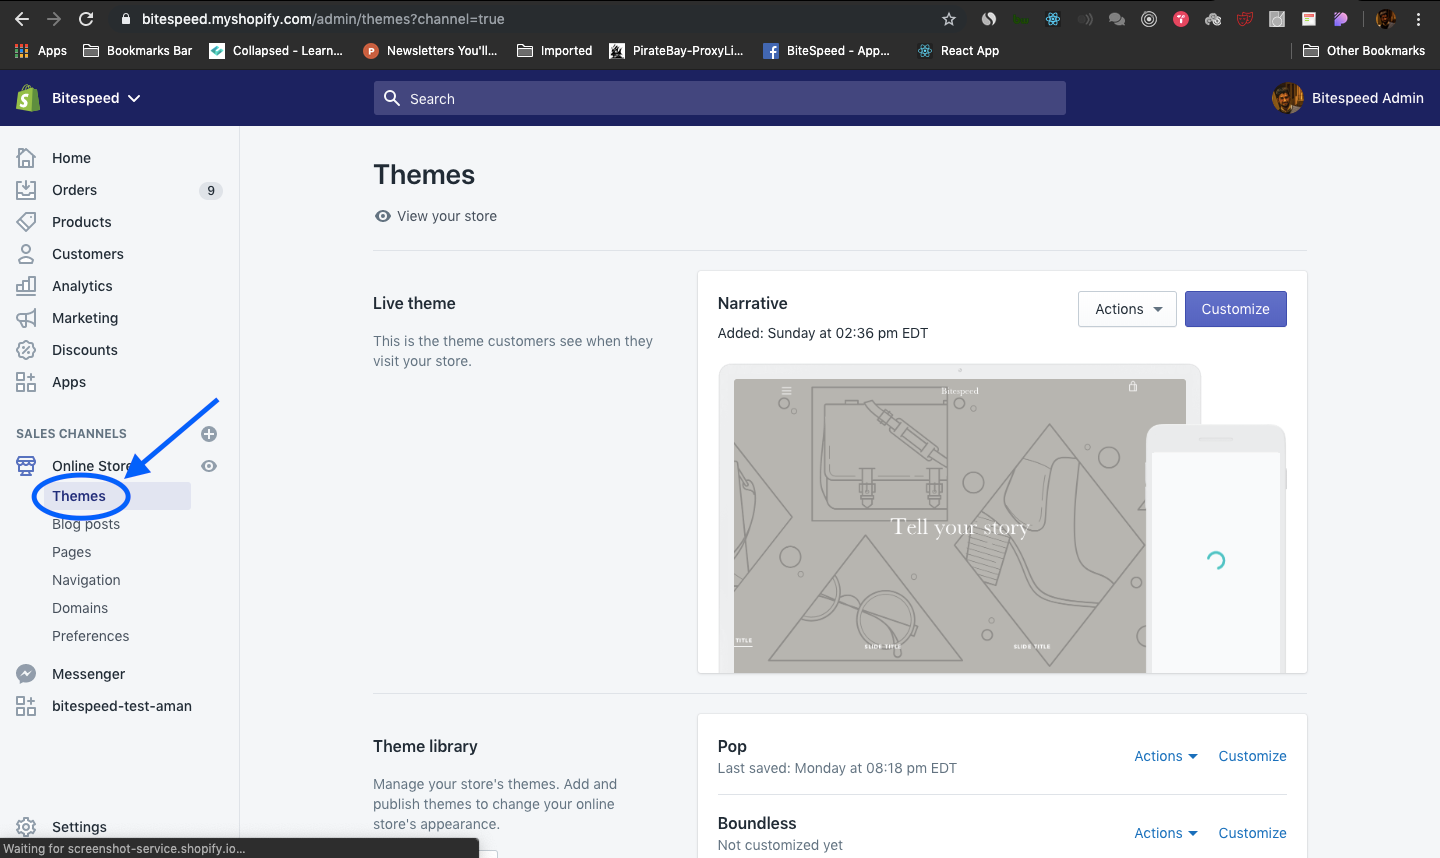Click the Home house icon in sidebar
The height and width of the screenshot is (858, 1440).
pos(26,158)
